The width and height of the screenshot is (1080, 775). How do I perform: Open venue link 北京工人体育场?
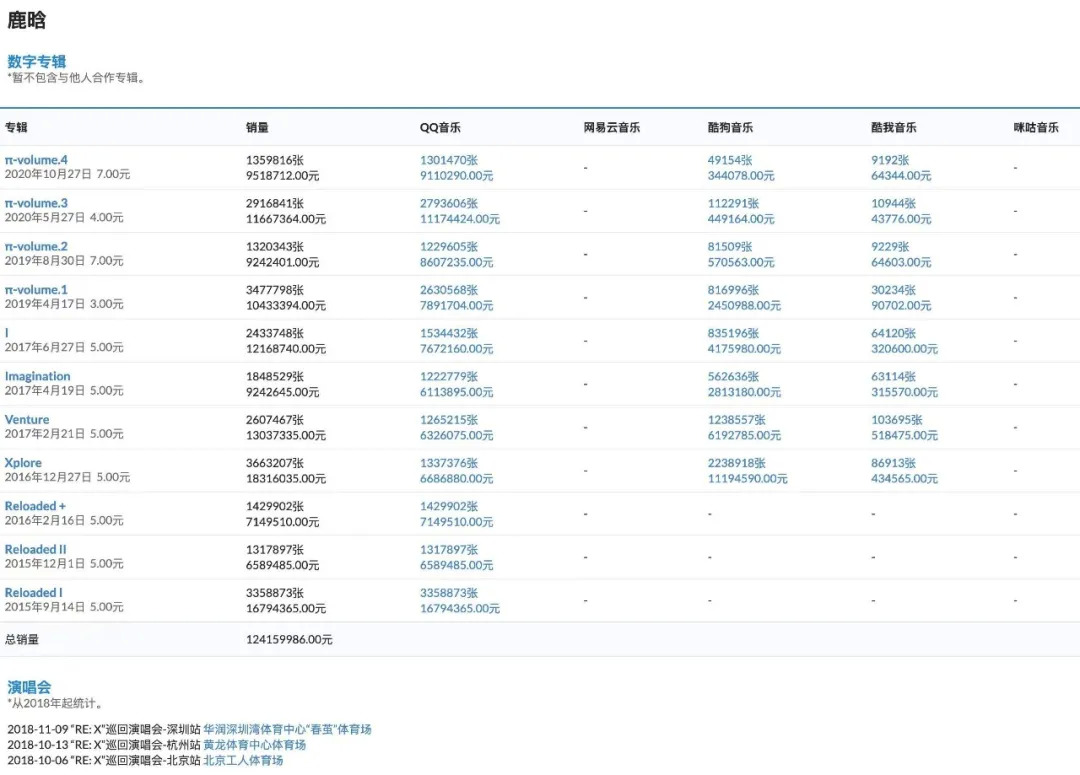coord(243,761)
